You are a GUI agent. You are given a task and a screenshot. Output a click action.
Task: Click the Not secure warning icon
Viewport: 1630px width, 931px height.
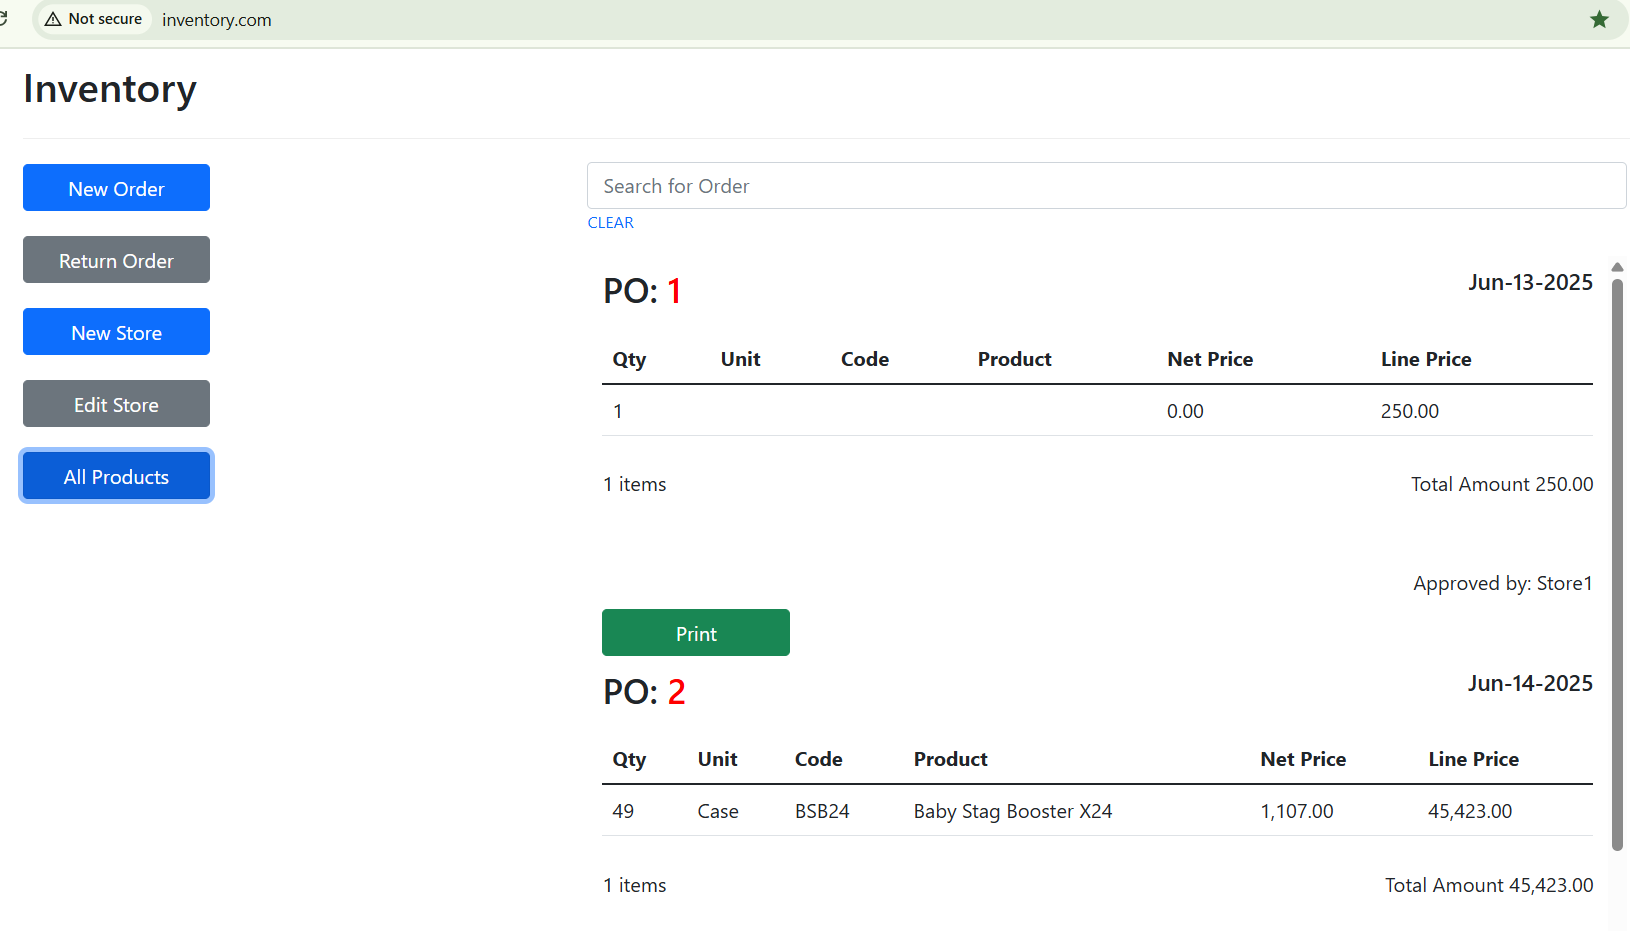coord(54,19)
